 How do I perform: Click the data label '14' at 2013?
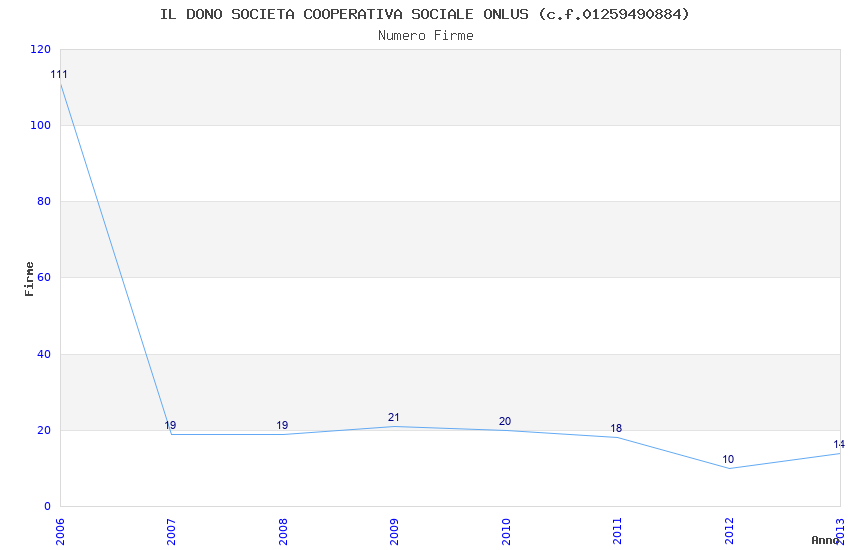[x=839, y=444]
